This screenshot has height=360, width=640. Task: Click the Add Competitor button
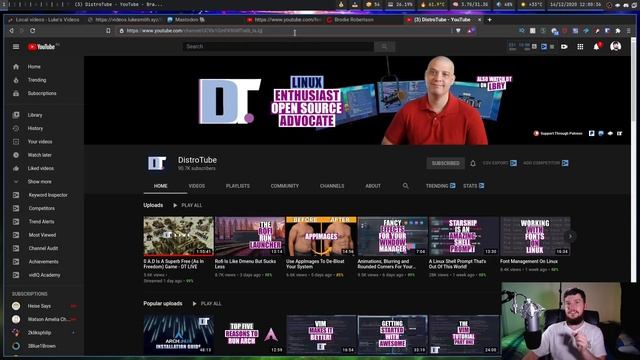coord(545,163)
